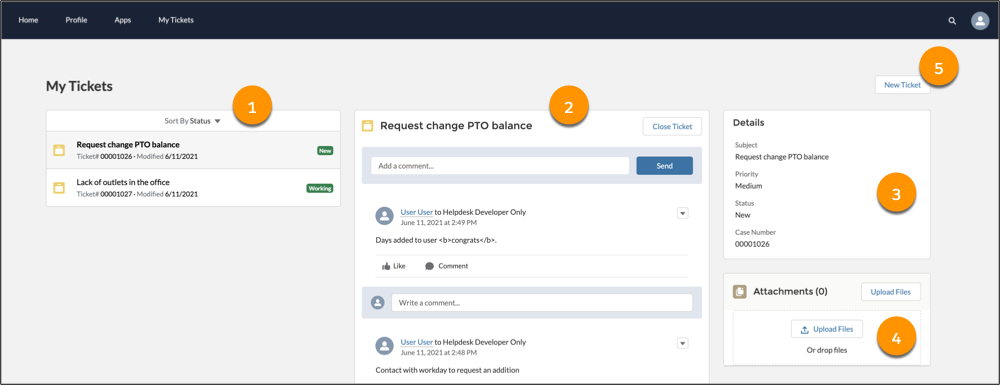
Task: Open the Sort By Status dropdown
Action: (x=192, y=120)
